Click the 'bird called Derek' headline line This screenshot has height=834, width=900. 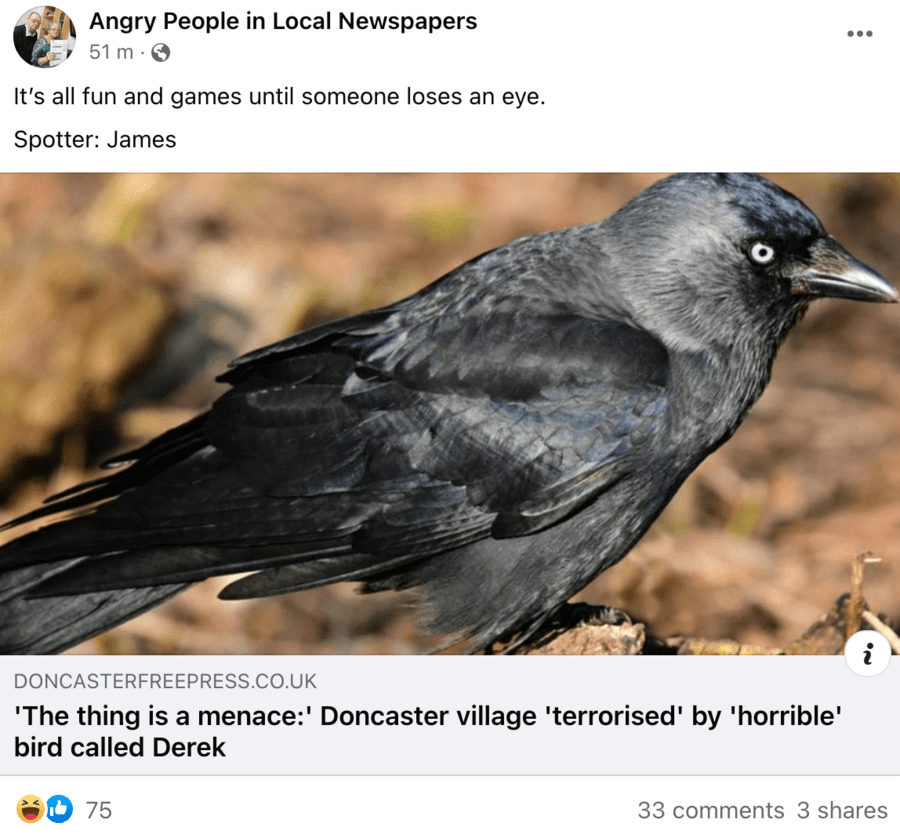[x=120, y=747]
